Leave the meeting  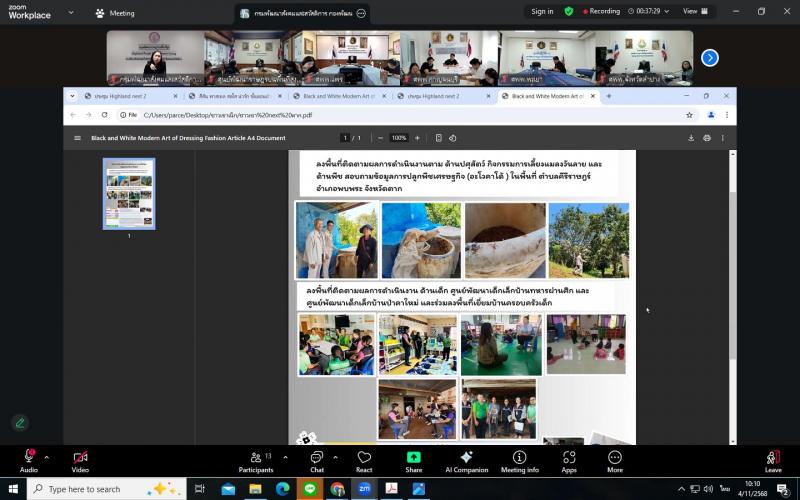click(773, 461)
